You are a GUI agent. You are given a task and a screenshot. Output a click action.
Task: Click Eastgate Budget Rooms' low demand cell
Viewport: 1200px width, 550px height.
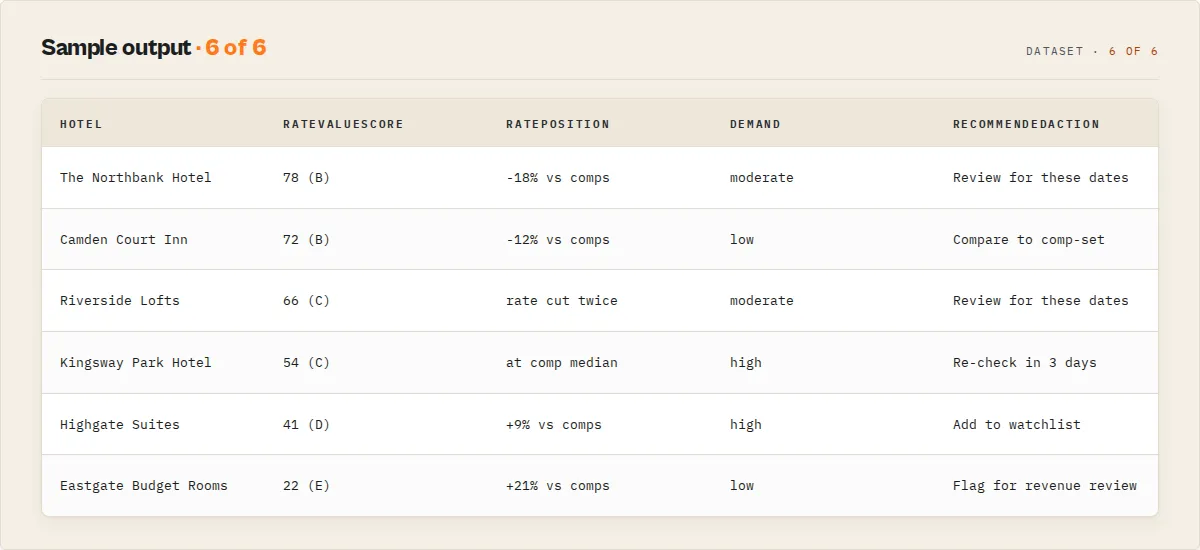pyautogui.click(x=742, y=486)
